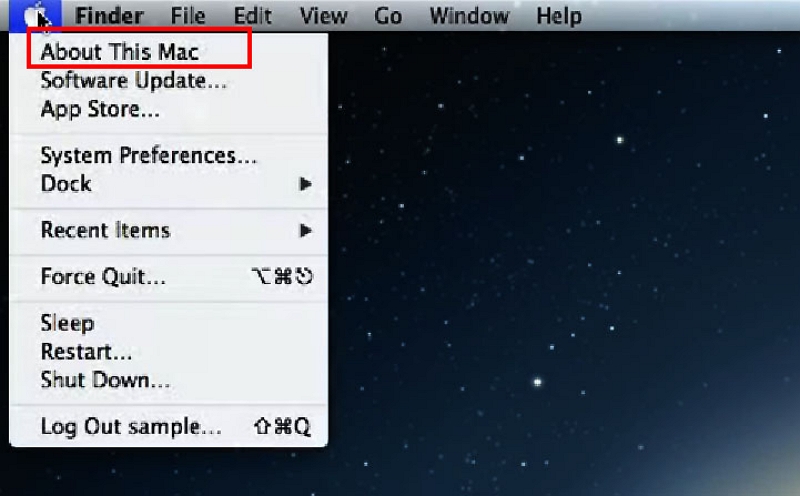
Task: Open the File menu
Action: click(x=188, y=16)
